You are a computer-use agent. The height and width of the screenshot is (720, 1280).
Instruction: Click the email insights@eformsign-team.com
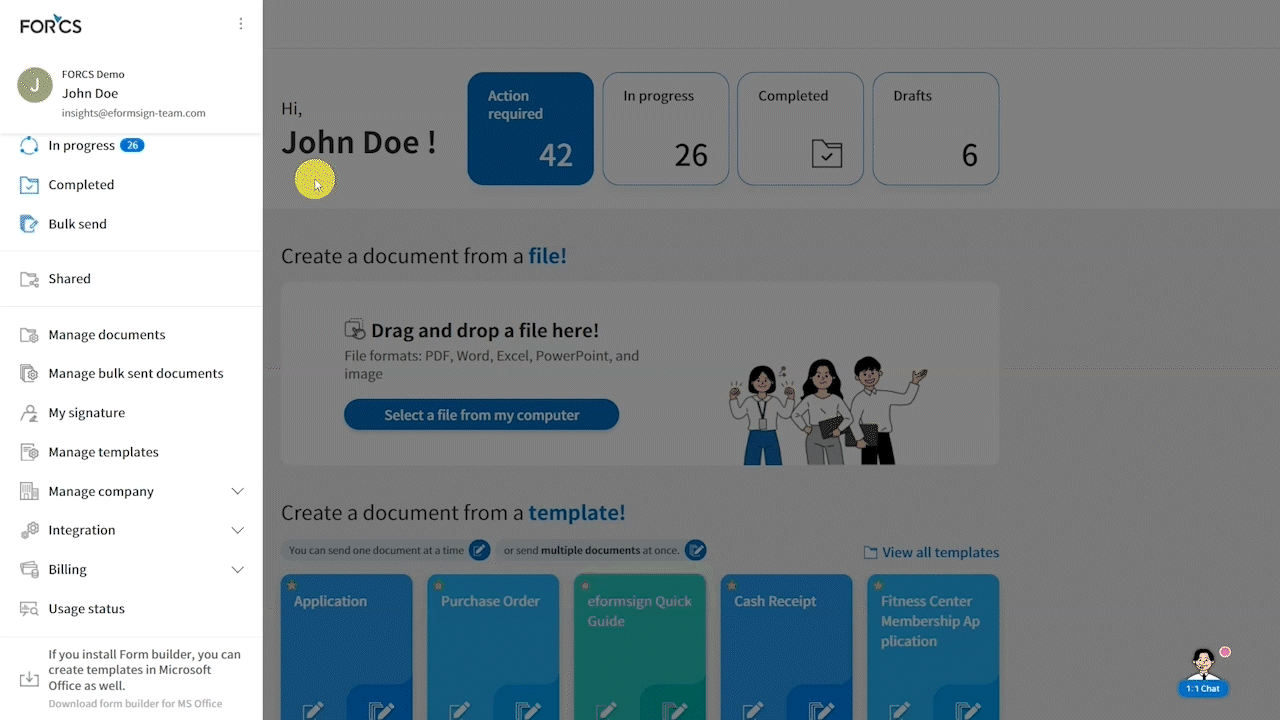pyautogui.click(x=134, y=113)
